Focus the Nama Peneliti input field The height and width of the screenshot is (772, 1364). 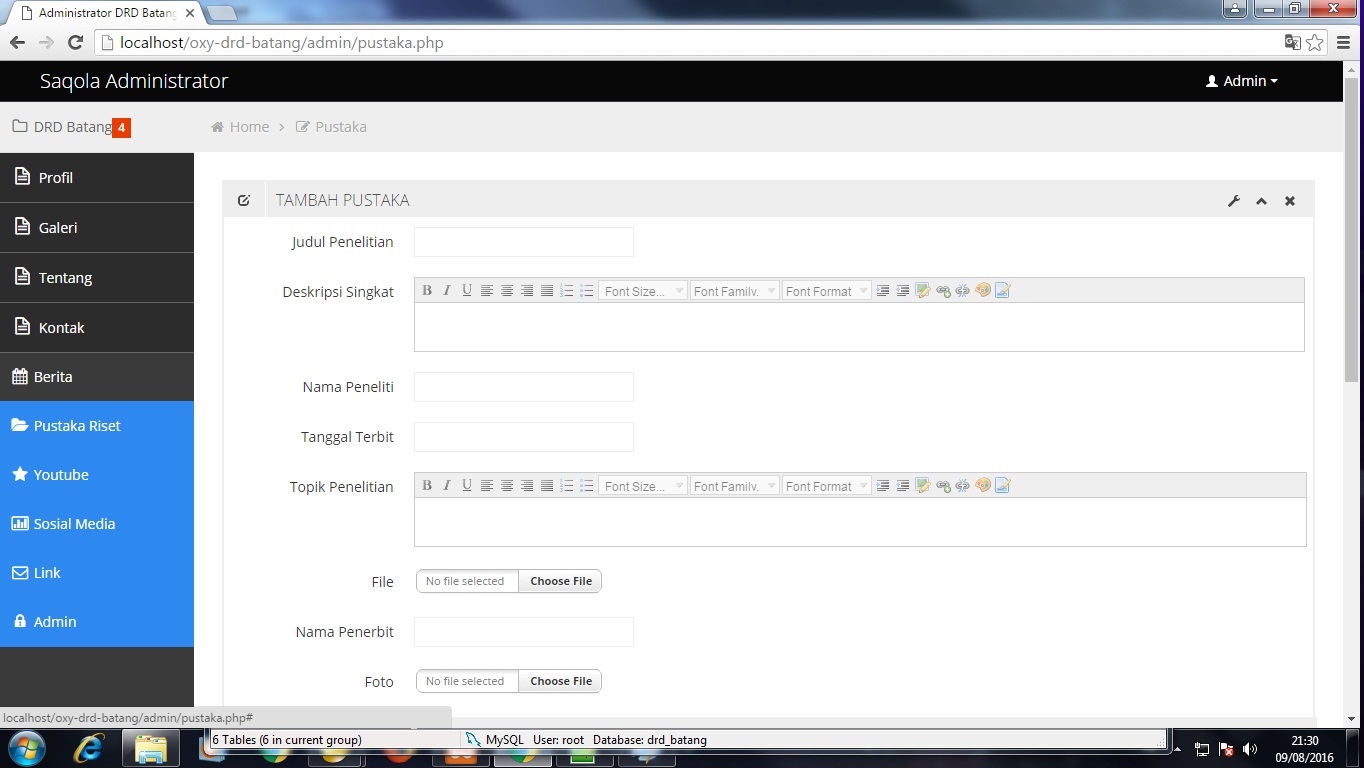[524, 387]
